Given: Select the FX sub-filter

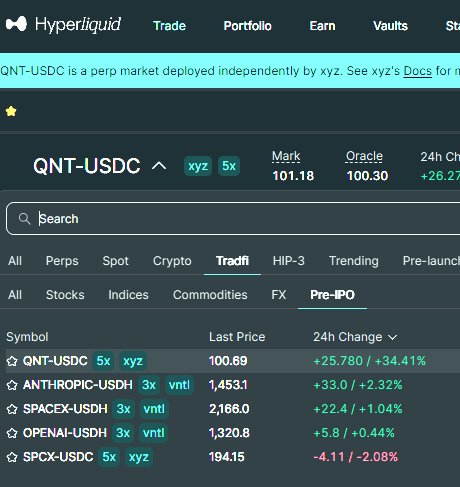Looking at the screenshot, I should [x=279, y=295].
